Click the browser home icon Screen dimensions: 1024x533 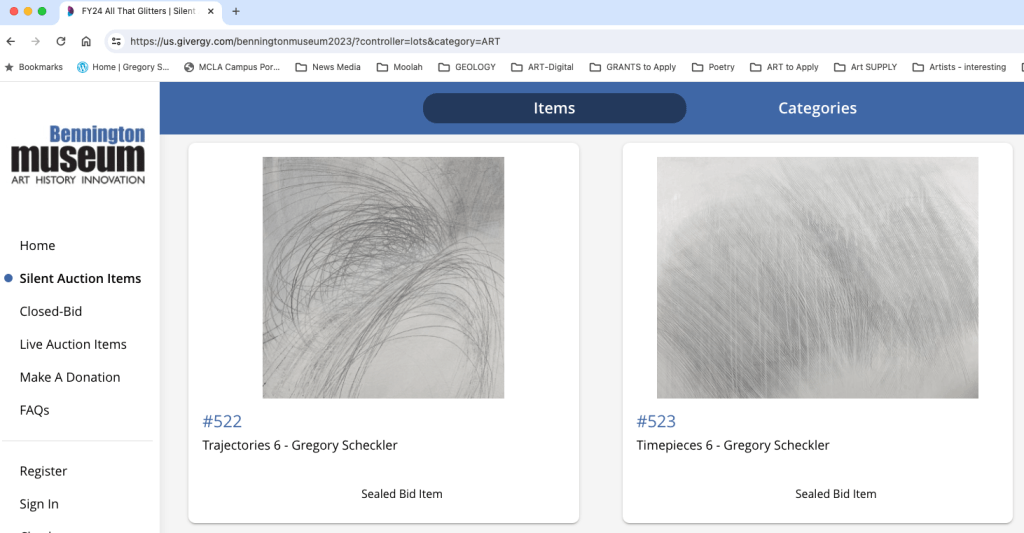pyautogui.click(x=86, y=41)
